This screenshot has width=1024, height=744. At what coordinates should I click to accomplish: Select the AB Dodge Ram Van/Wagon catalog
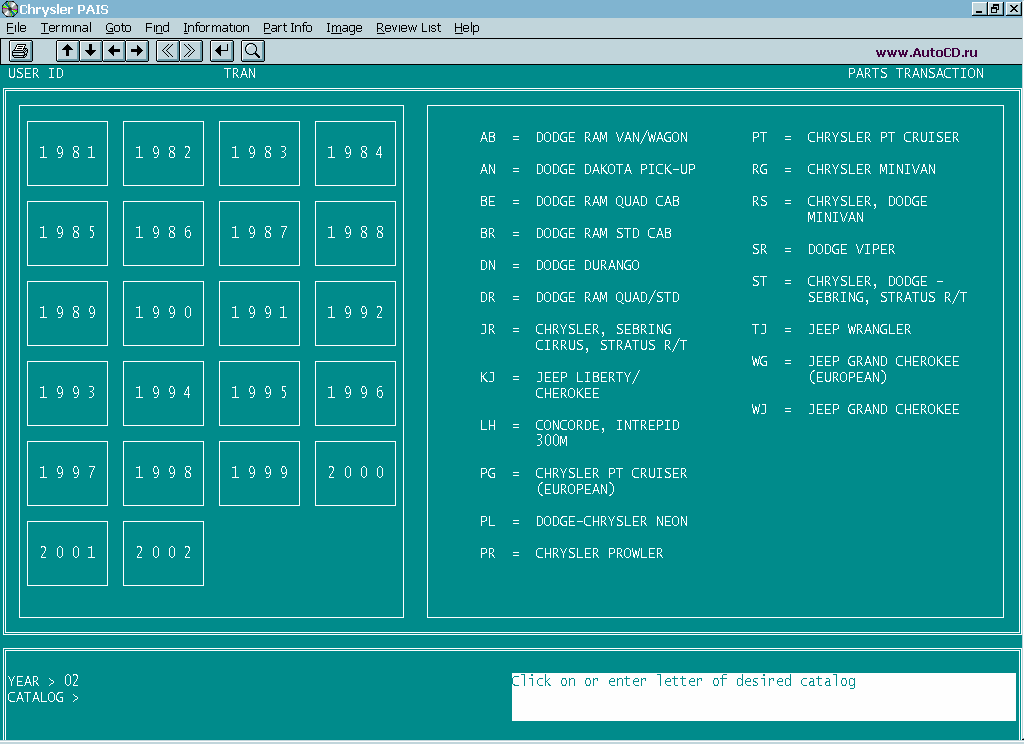[x=584, y=137]
